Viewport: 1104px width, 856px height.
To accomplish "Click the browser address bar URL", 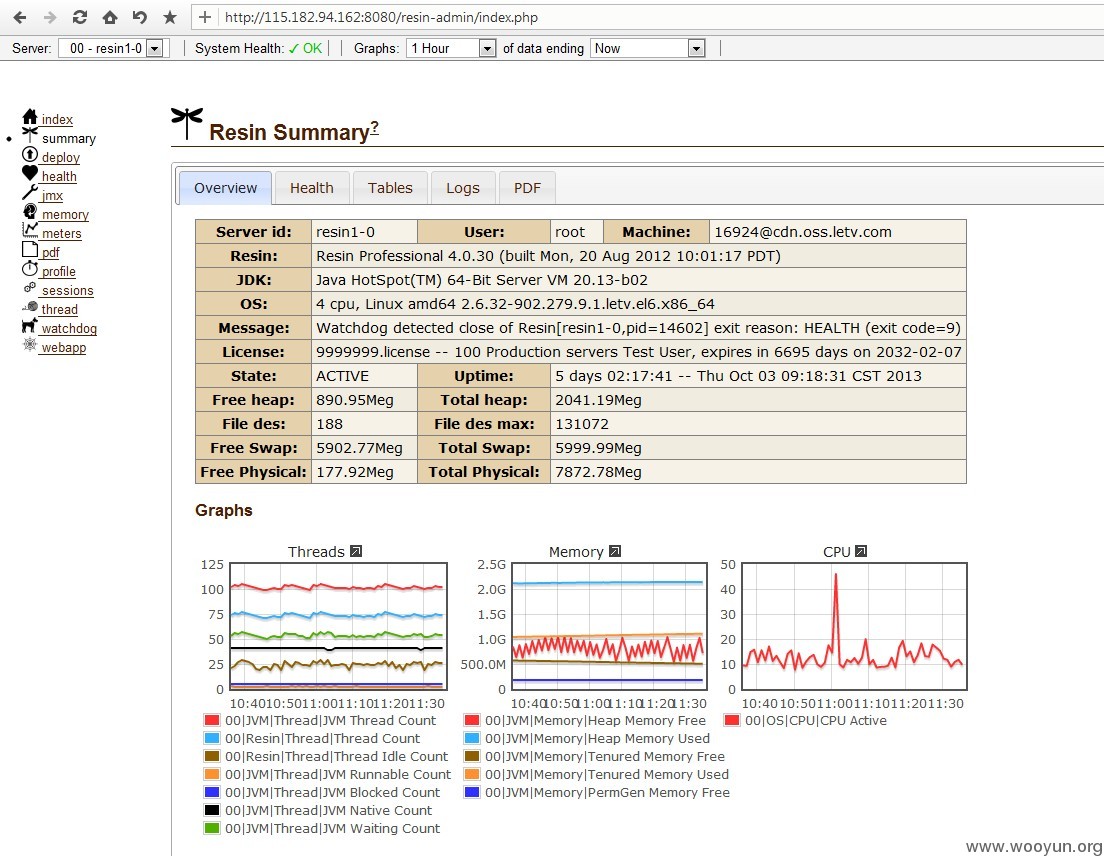I will (x=381, y=18).
